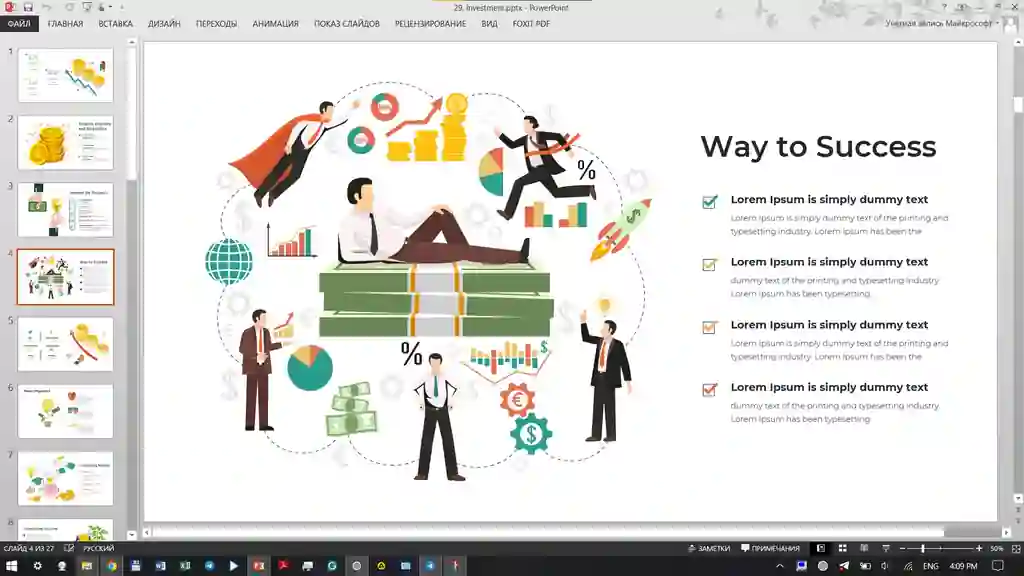Switch to Reading view

click(x=864, y=548)
